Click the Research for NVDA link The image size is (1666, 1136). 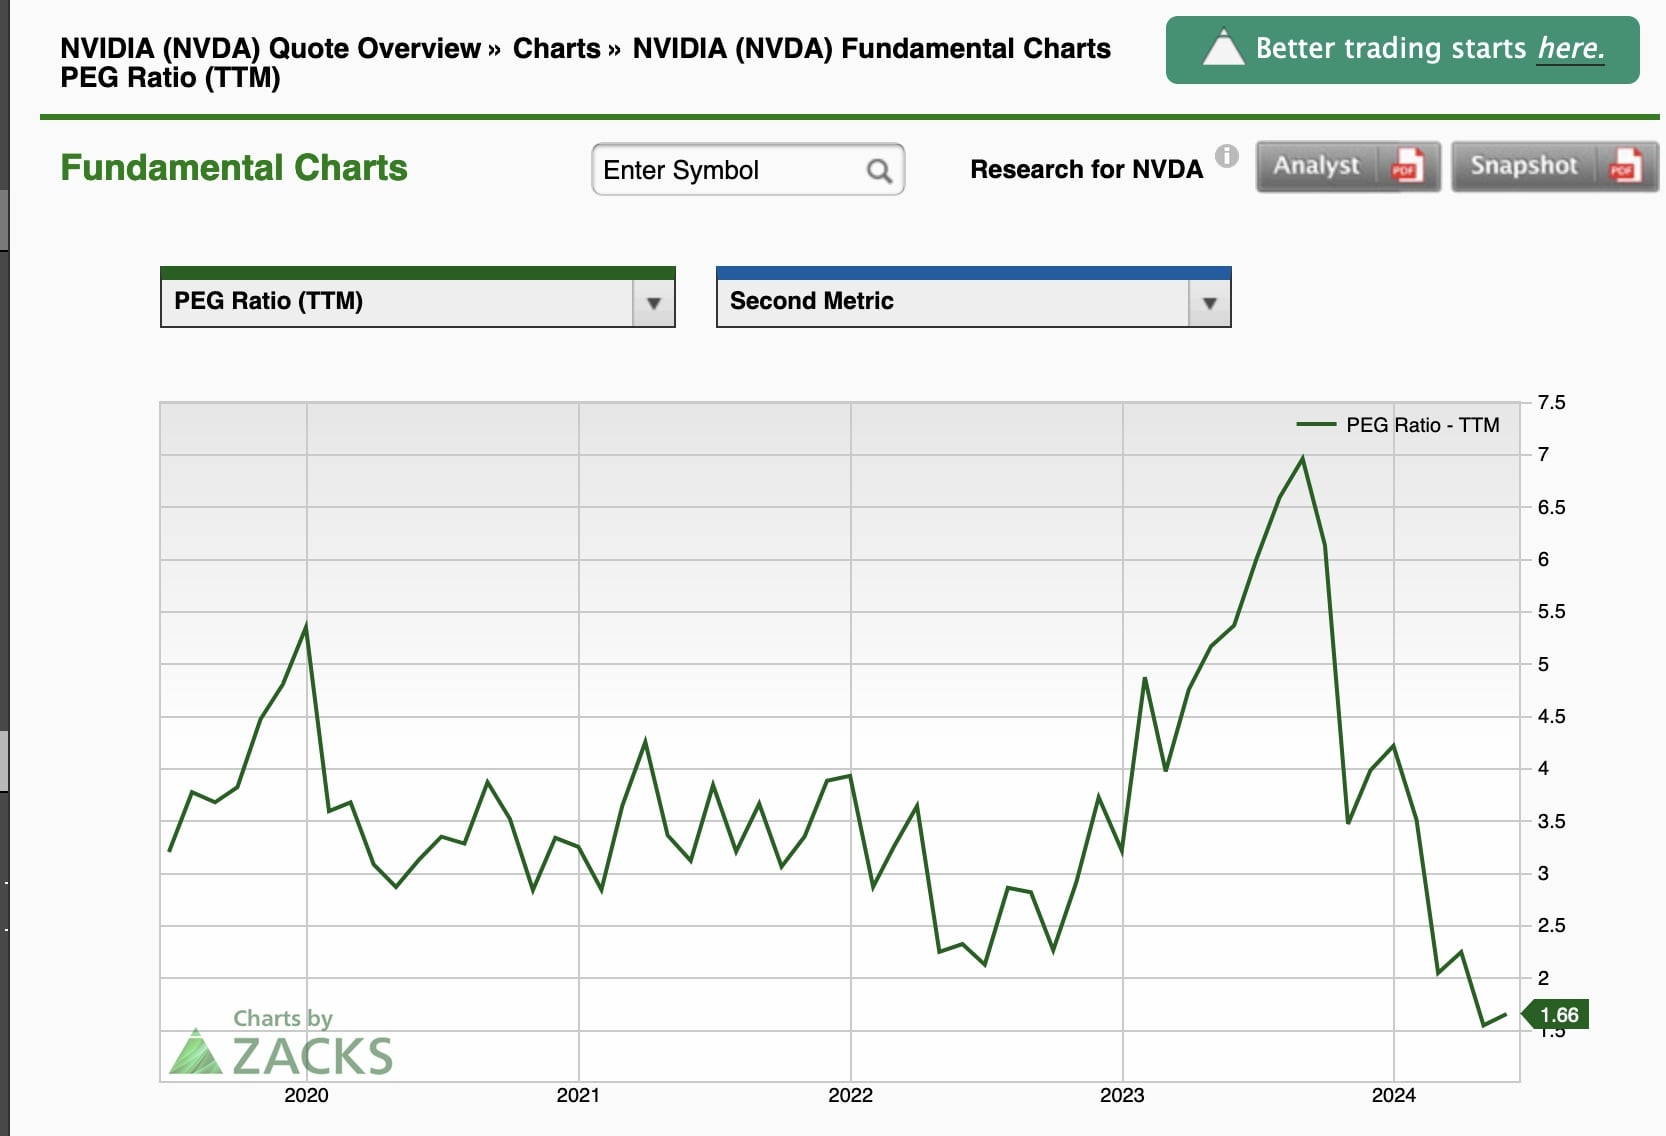point(1086,169)
